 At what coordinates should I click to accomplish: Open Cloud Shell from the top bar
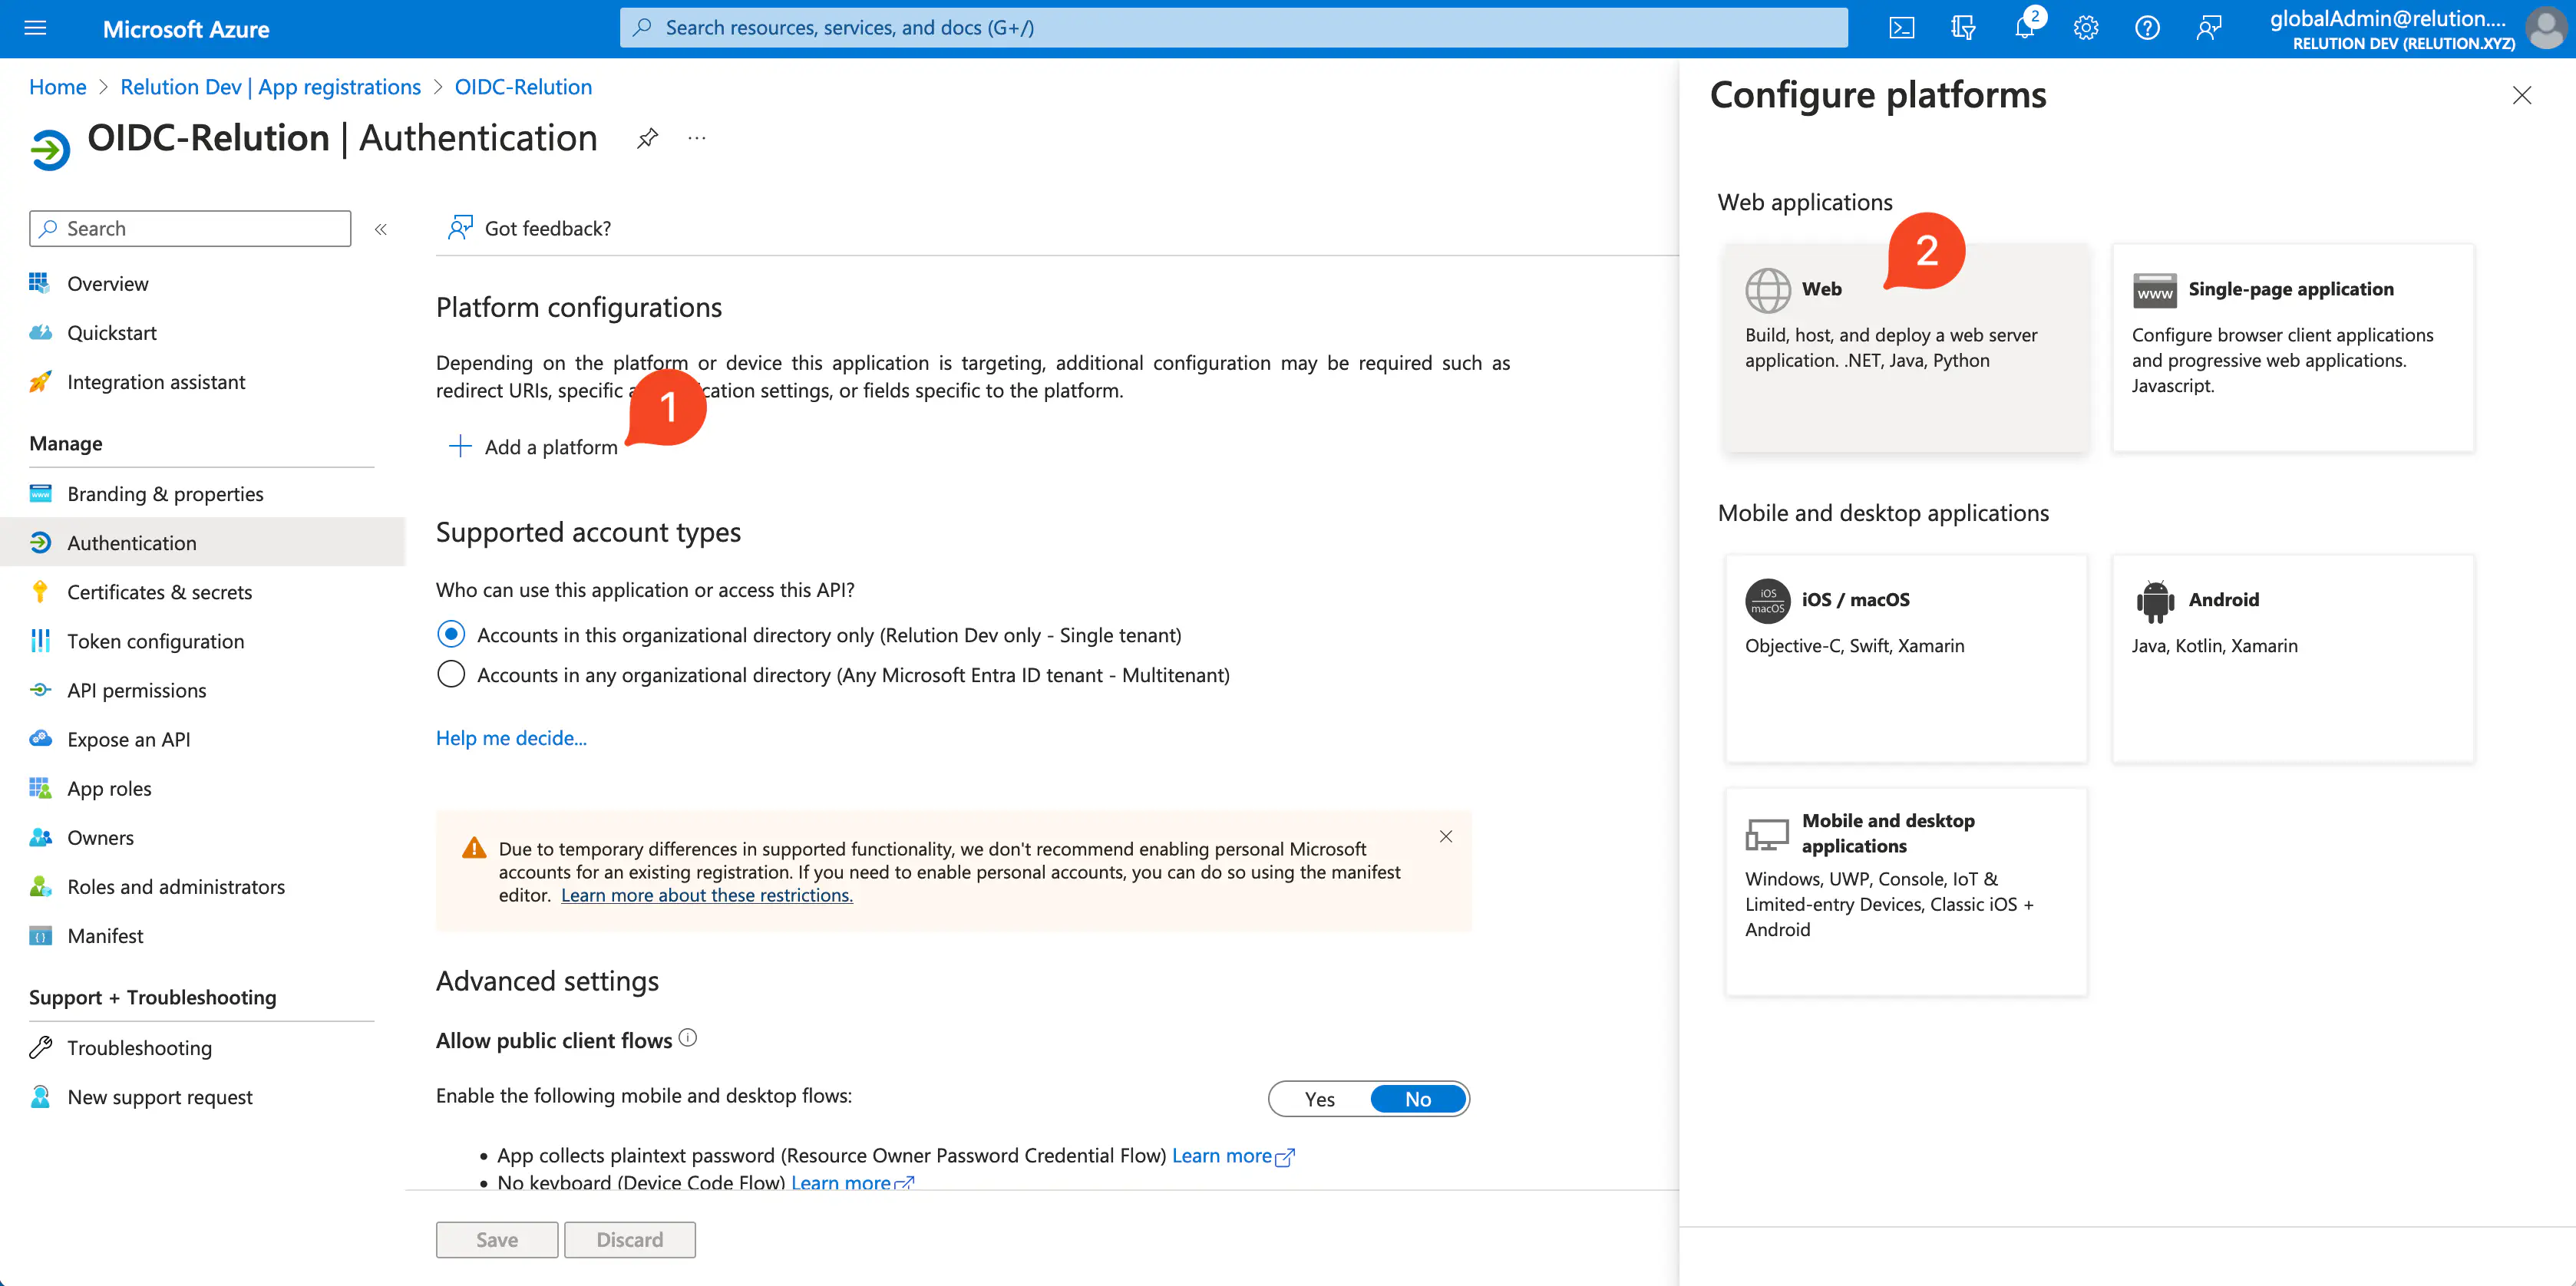pyautogui.click(x=1901, y=28)
